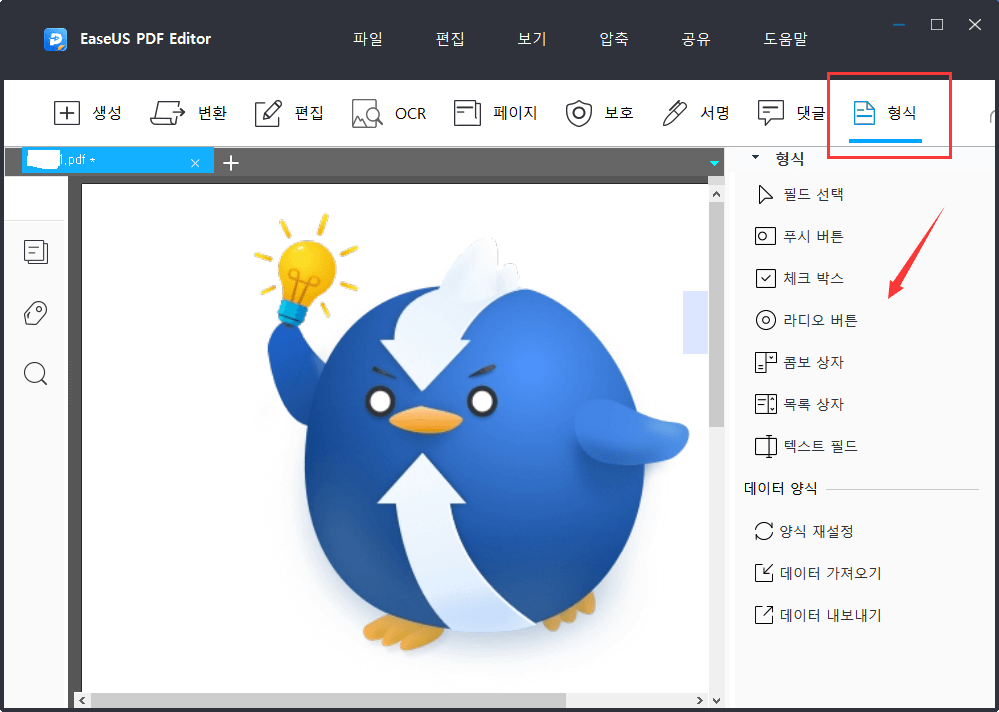
Task: Collapse the 형식 panel section
Action: tap(757, 157)
